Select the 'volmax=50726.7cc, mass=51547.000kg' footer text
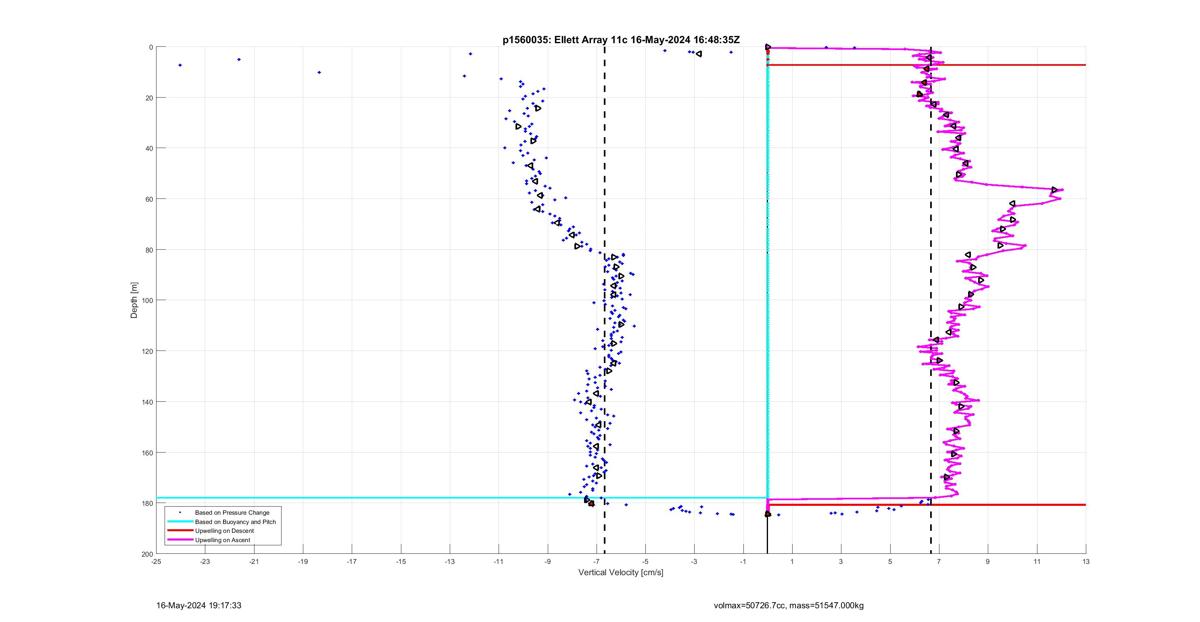This screenshot has height=622, width=1200. 788,605
